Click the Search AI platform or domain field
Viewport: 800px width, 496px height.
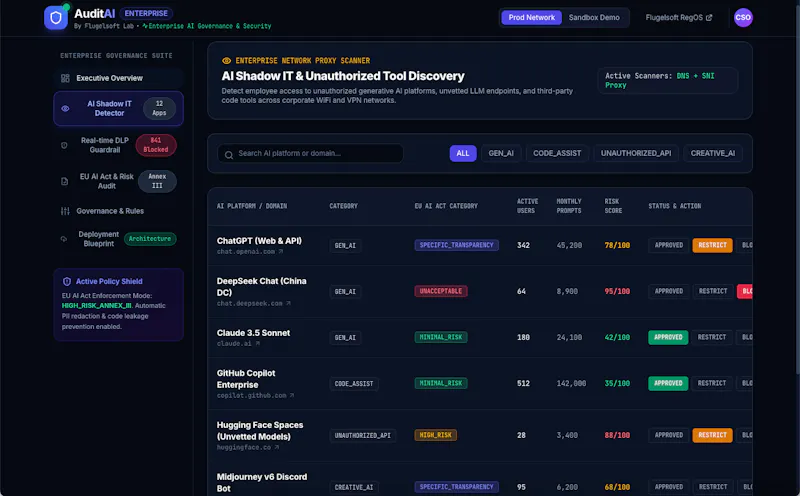tap(310, 153)
